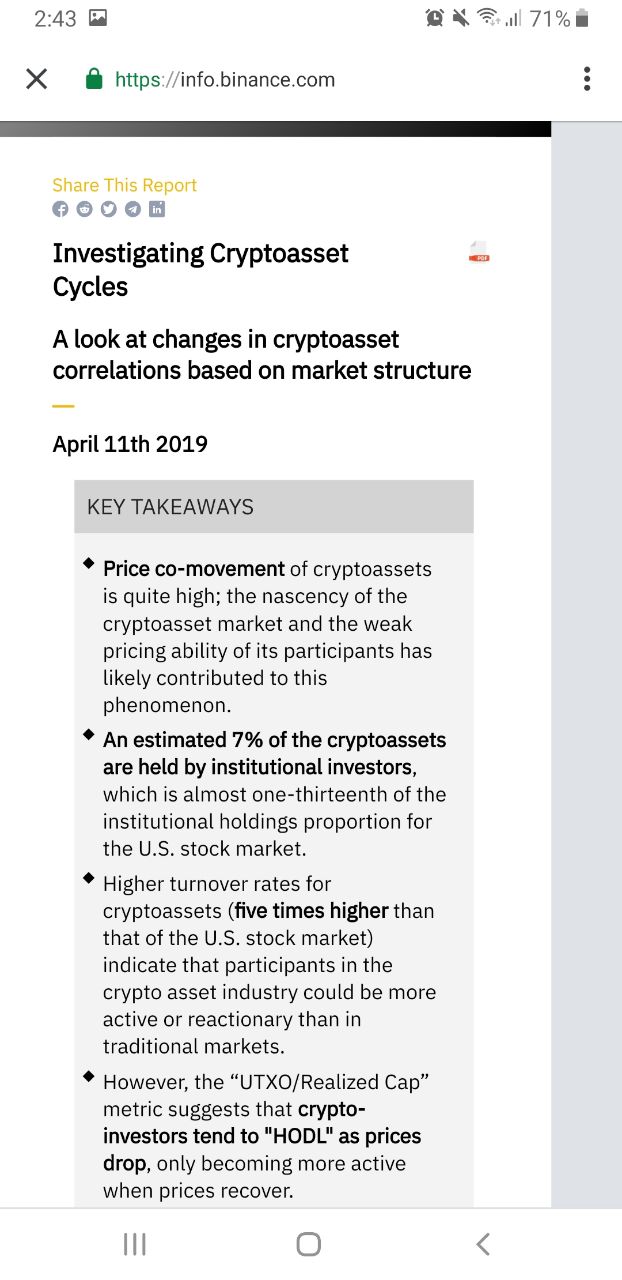Tap the green padlock security icon
Image resolution: width=622 pixels, height=1280 pixels.
point(95,79)
